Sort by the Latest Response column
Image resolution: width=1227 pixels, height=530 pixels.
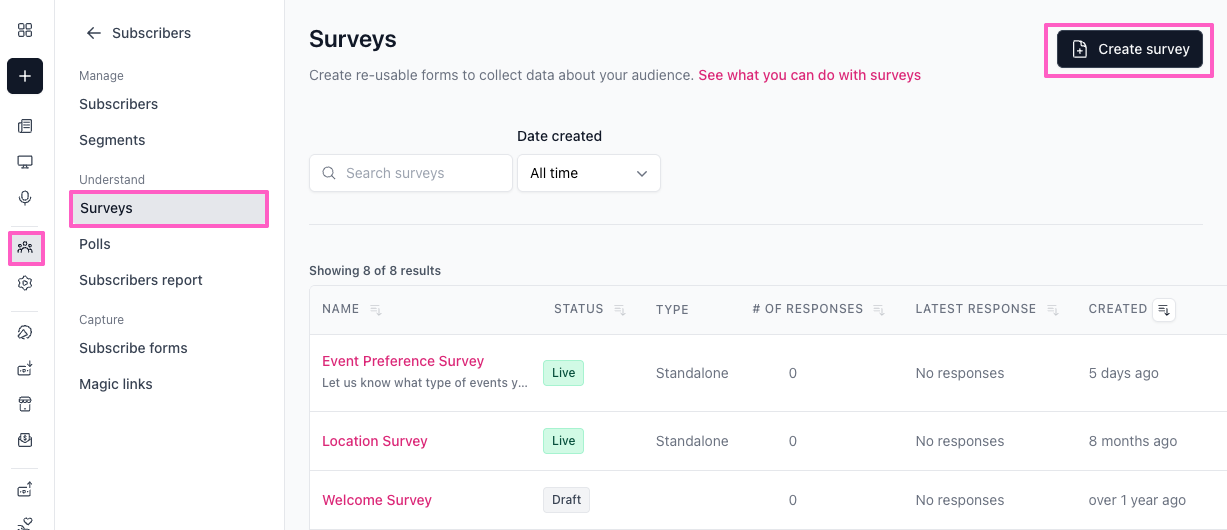pos(1052,310)
